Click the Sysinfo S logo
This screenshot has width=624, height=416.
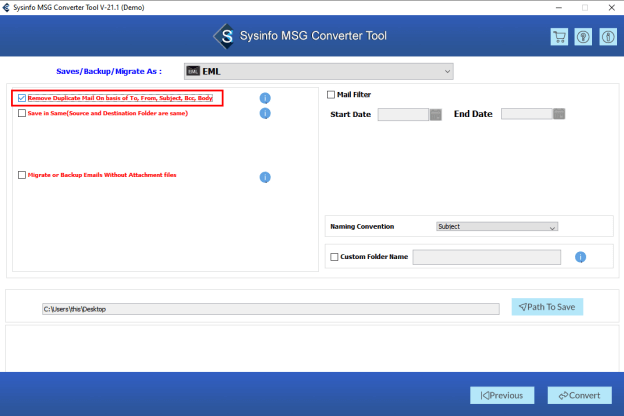pos(225,37)
